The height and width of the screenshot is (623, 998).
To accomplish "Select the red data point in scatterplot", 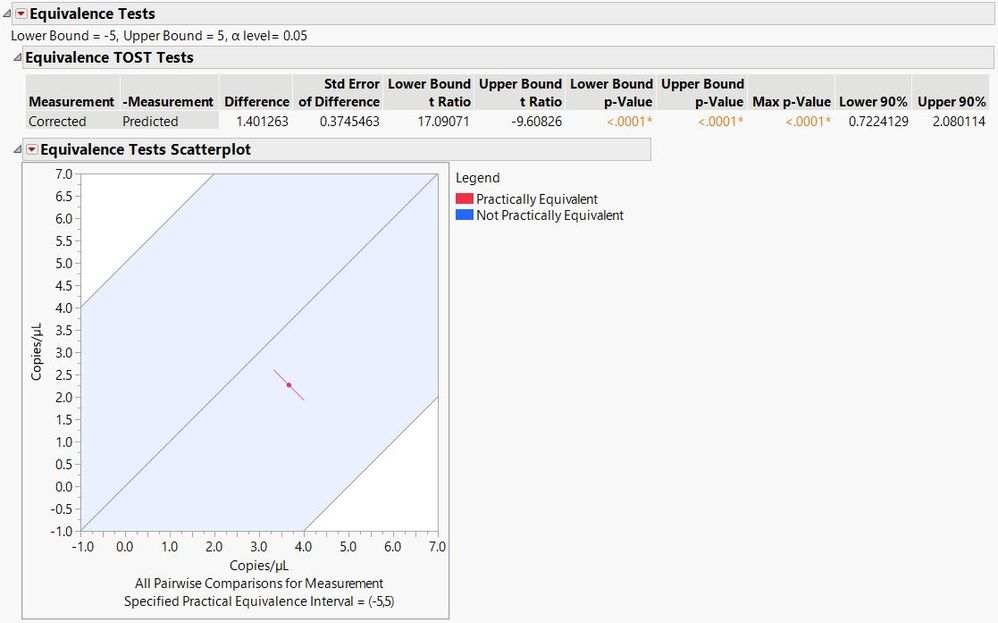I will click(289, 385).
